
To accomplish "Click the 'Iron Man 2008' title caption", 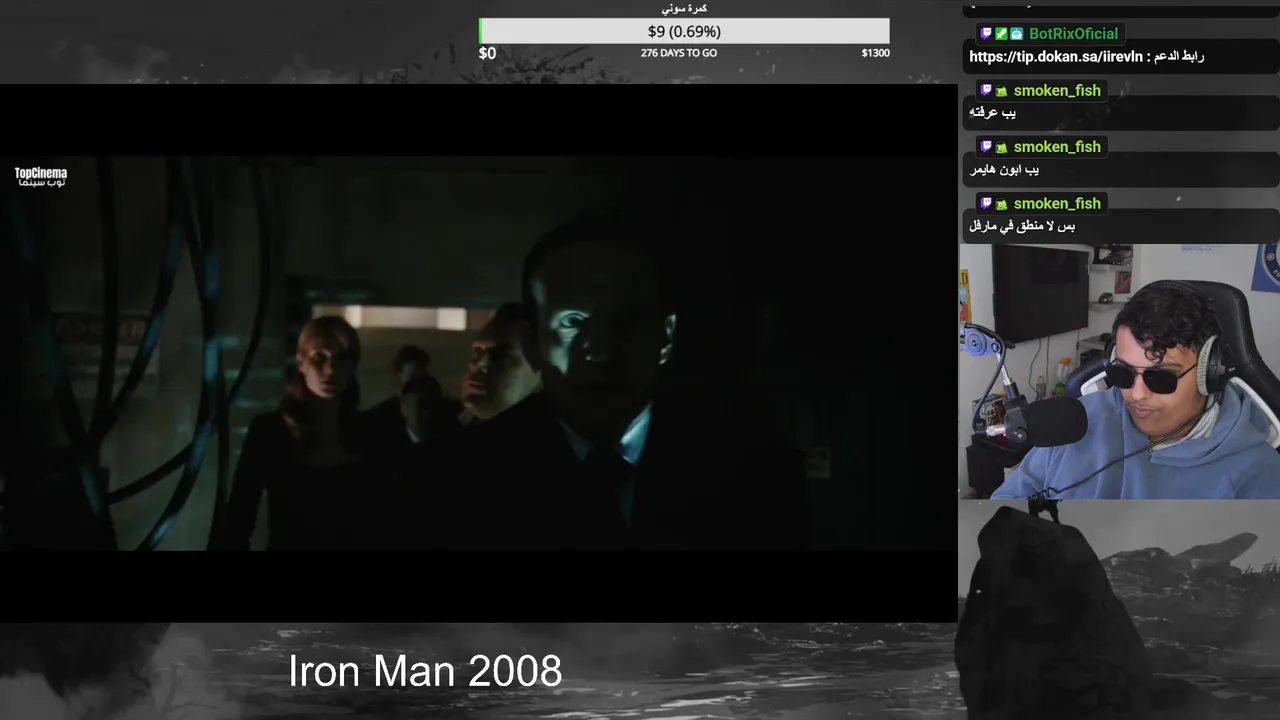I will pos(425,671).
